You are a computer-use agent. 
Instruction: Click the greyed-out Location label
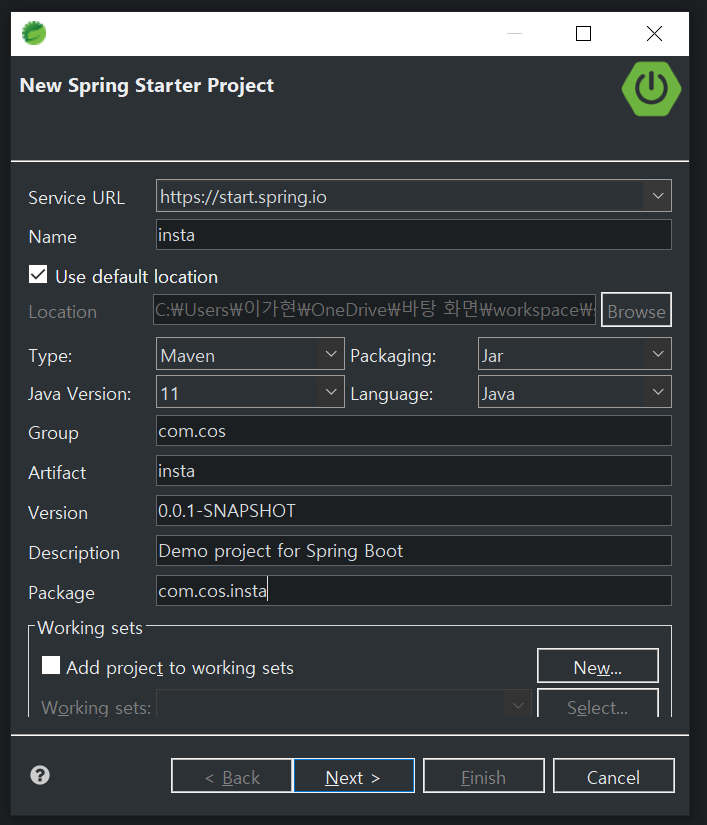63,312
